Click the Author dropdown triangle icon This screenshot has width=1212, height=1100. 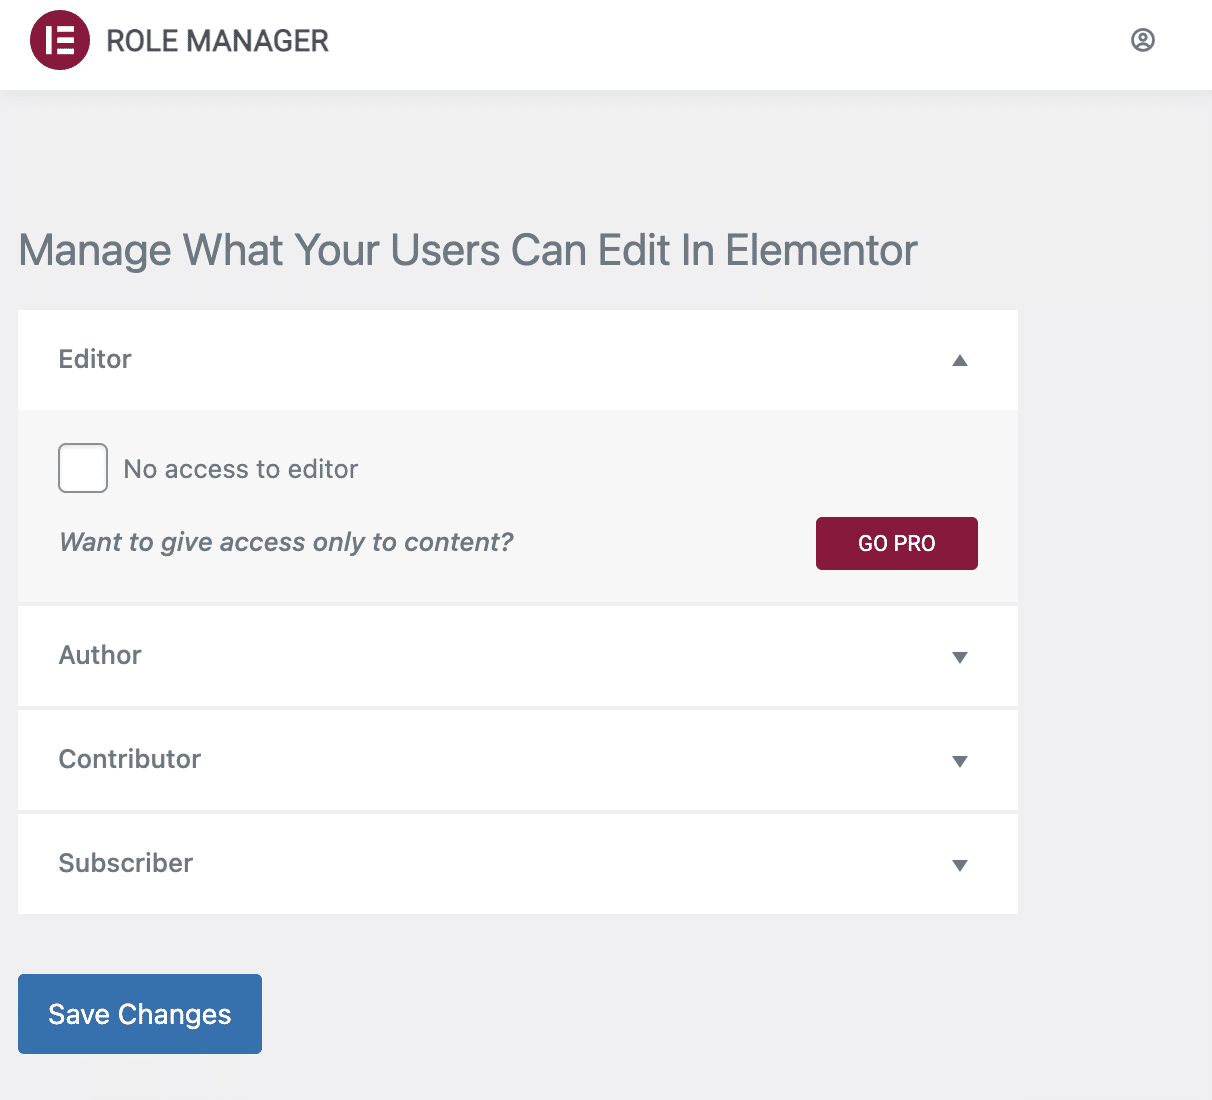tap(960, 658)
